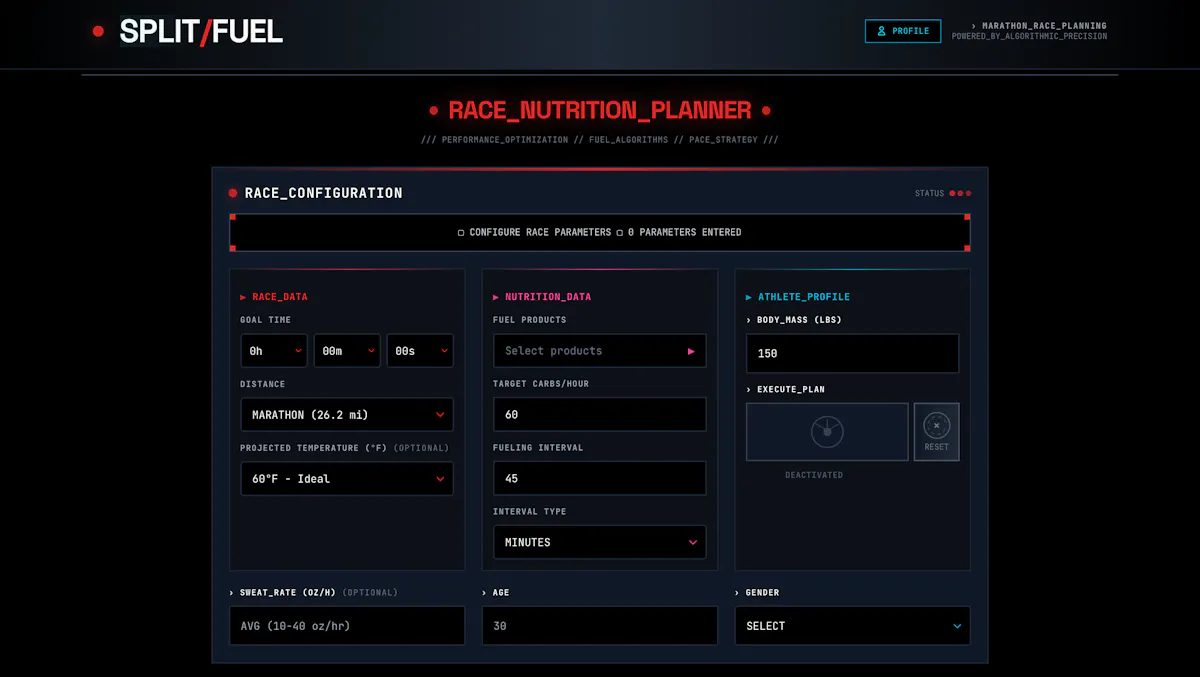Screen dimensions: 1200x677
Task: Open the Profile button in the header
Action: point(903,31)
